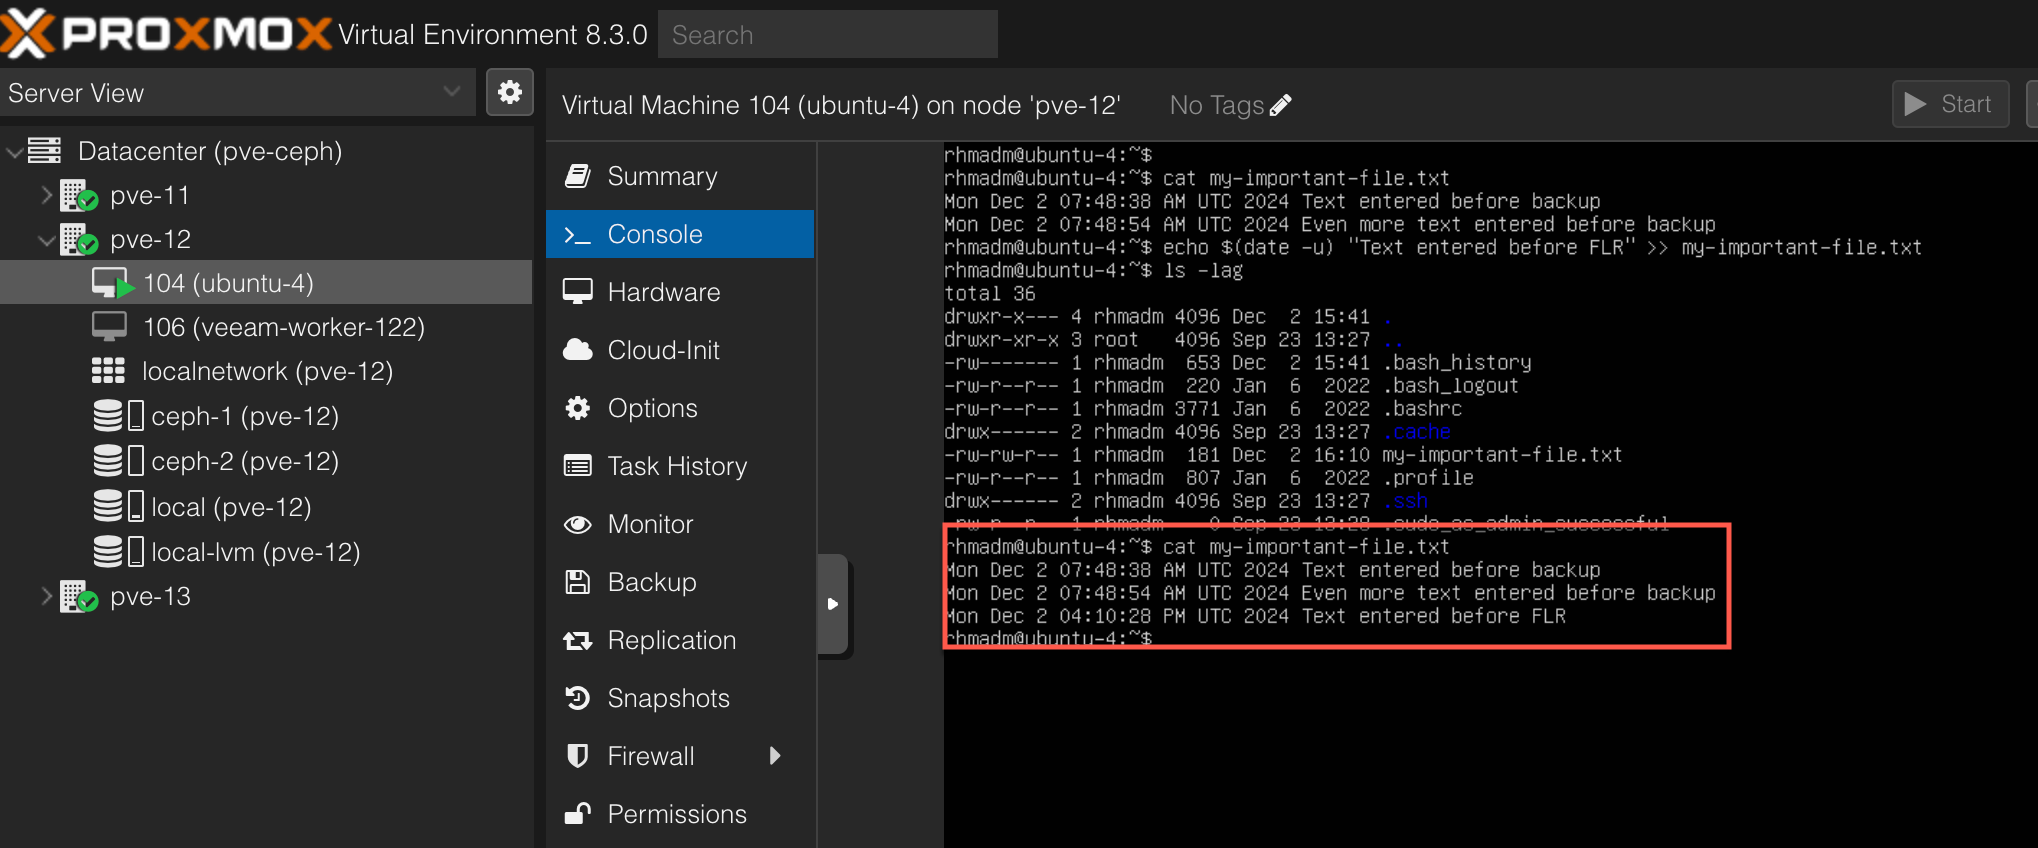Open the Replication menu item
This screenshot has width=2038, height=848.
tap(680, 640)
